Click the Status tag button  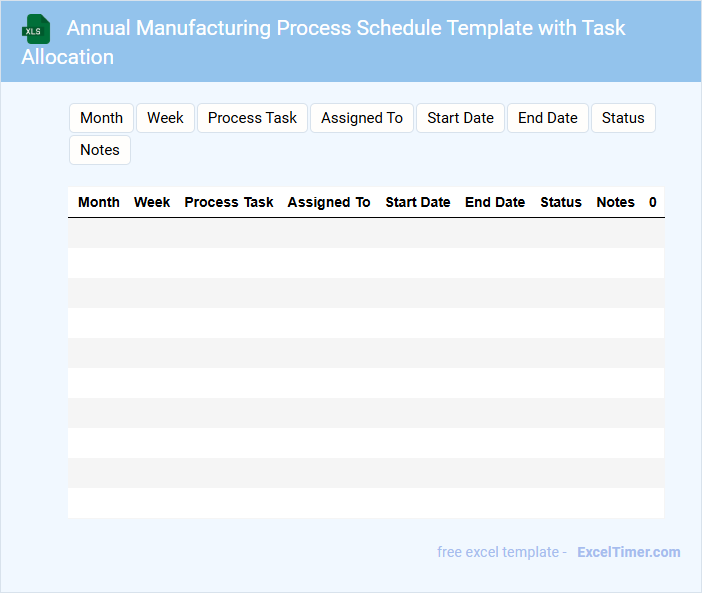(623, 118)
